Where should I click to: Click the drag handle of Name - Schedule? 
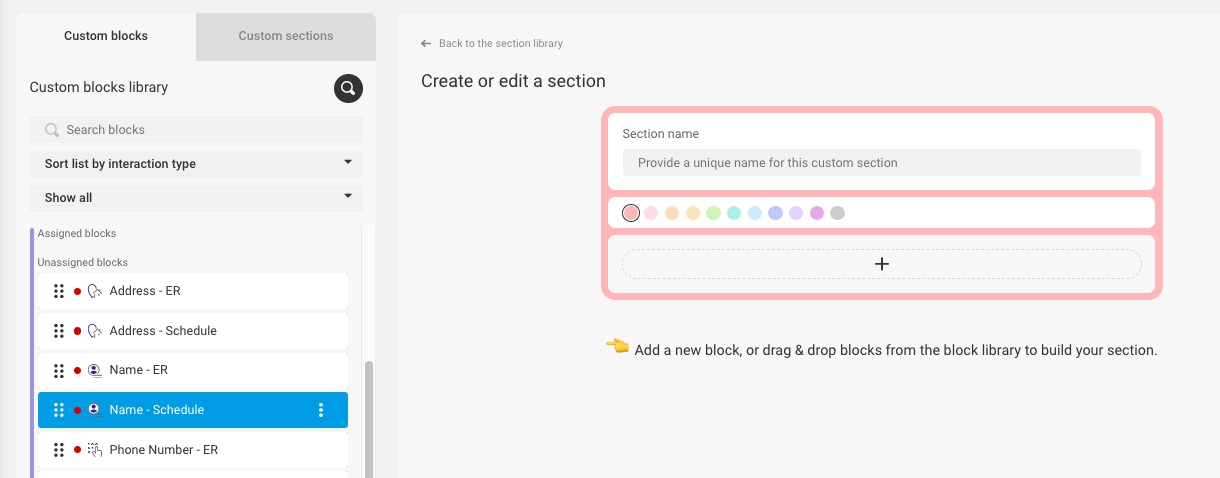tap(59, 410)
